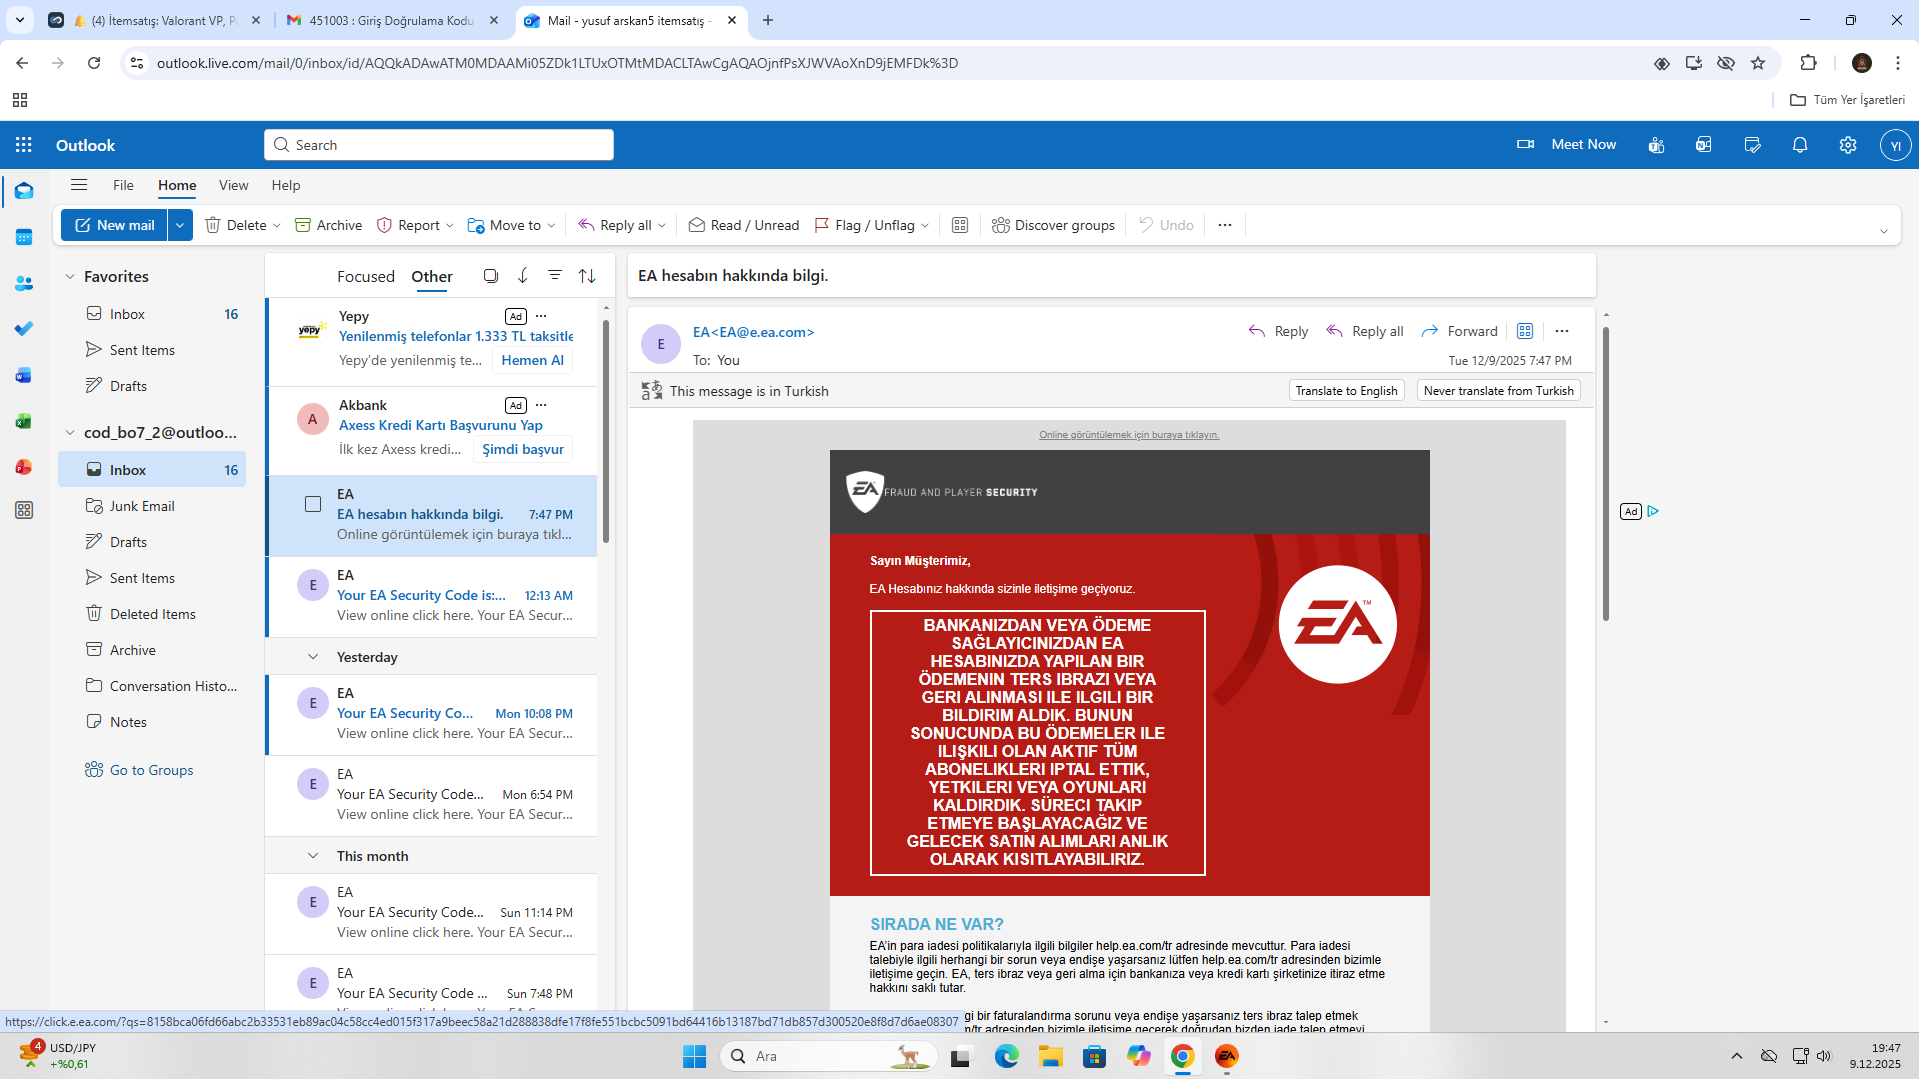Open the YI account profile avatar
1919x1079 pixels.
point(1895,145)
